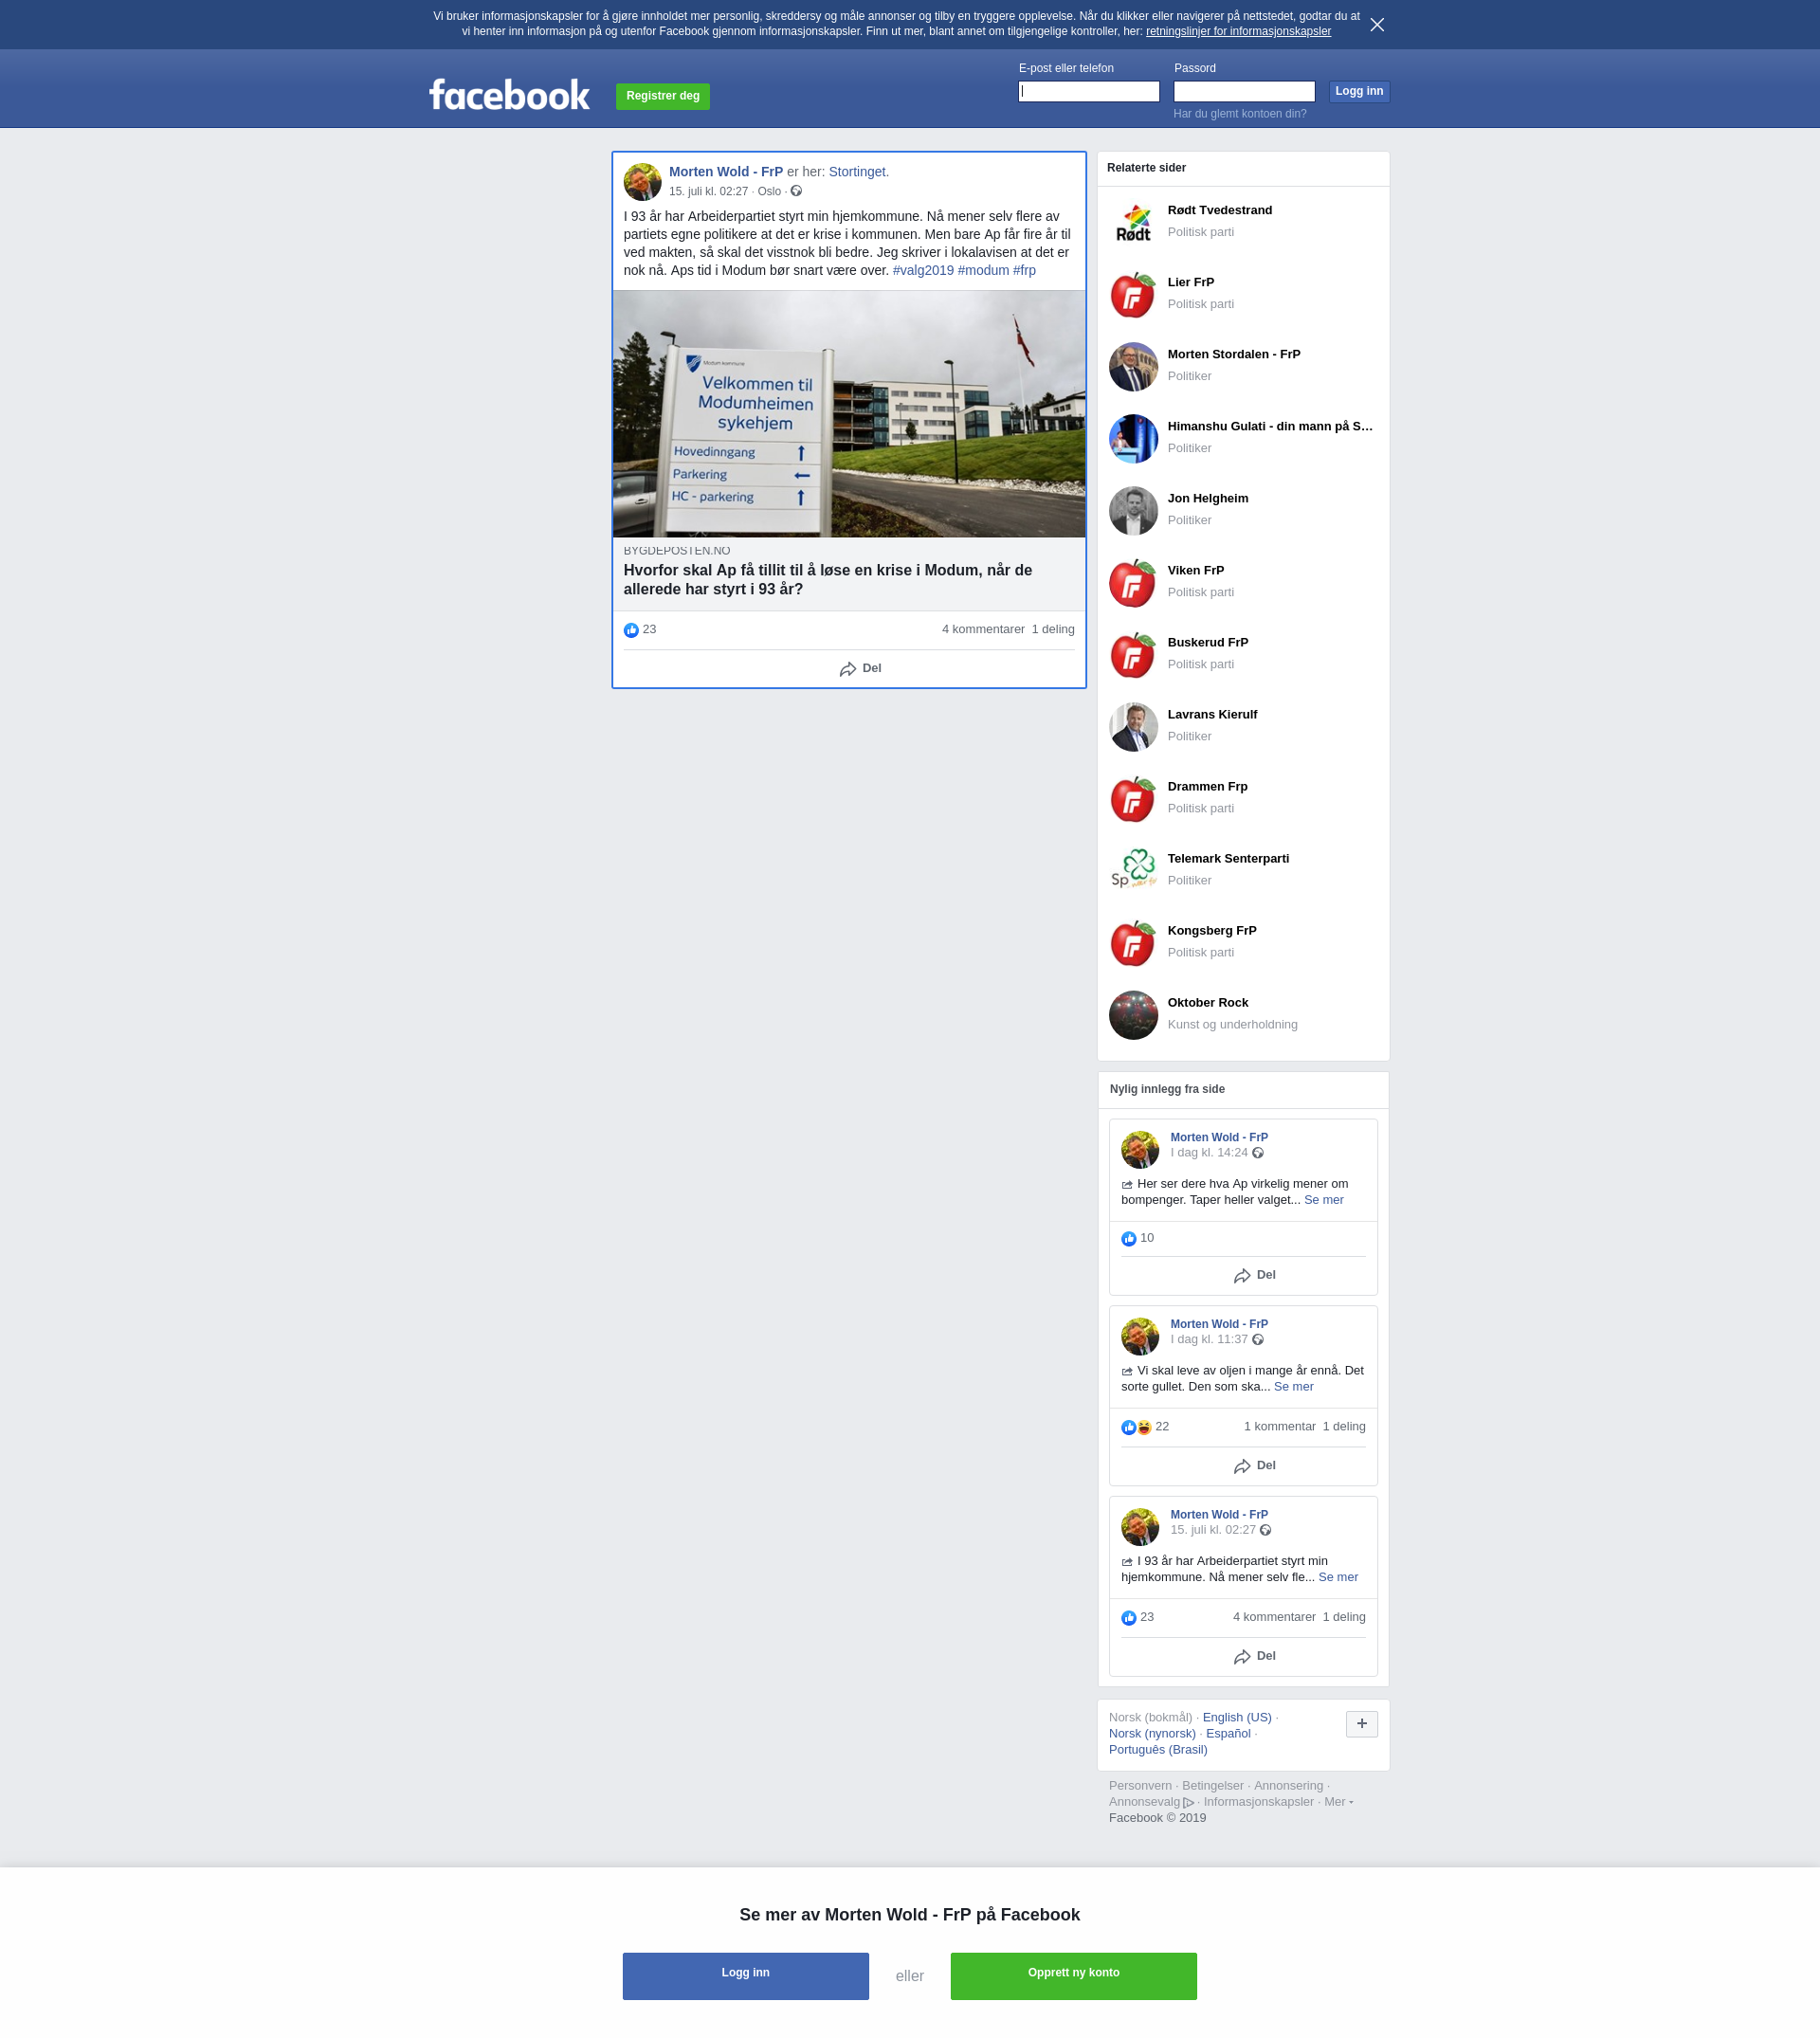Click the like reaction icon with 23
The height and width of the screenshot is (2038, 1820).
tap(631, 630)
